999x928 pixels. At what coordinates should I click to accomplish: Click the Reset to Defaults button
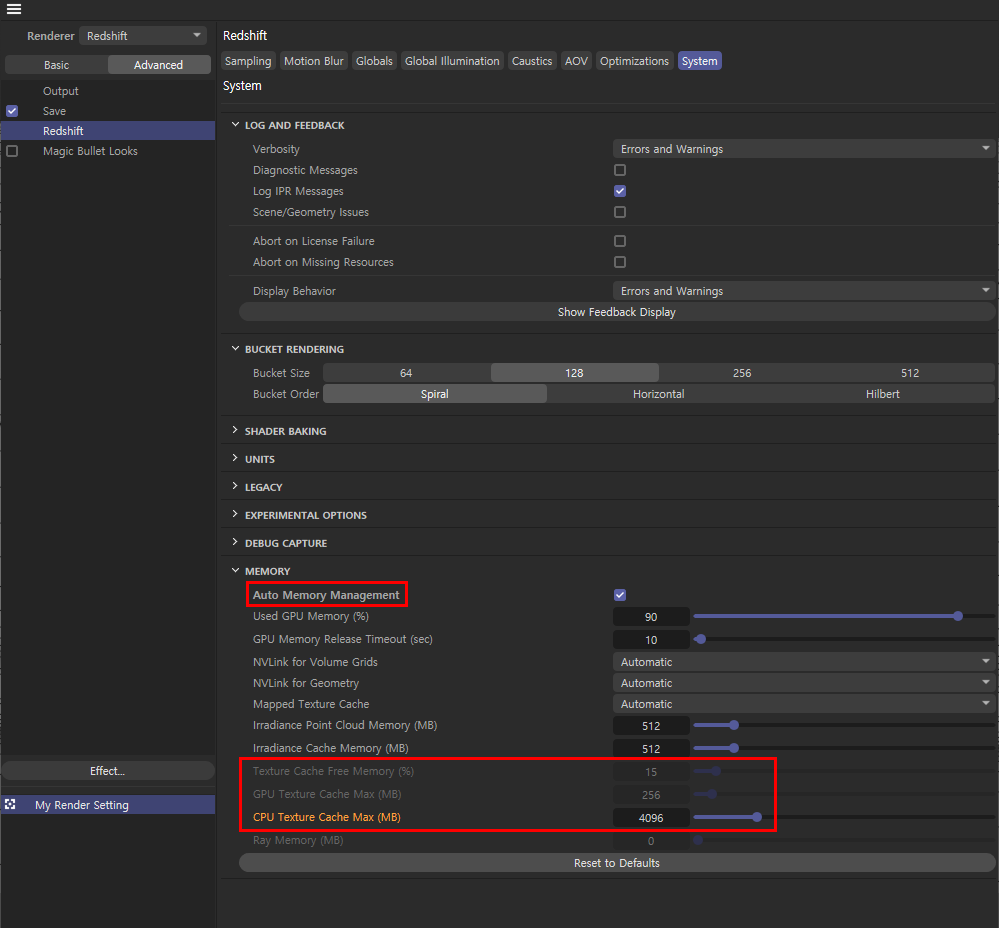(616, 863)
